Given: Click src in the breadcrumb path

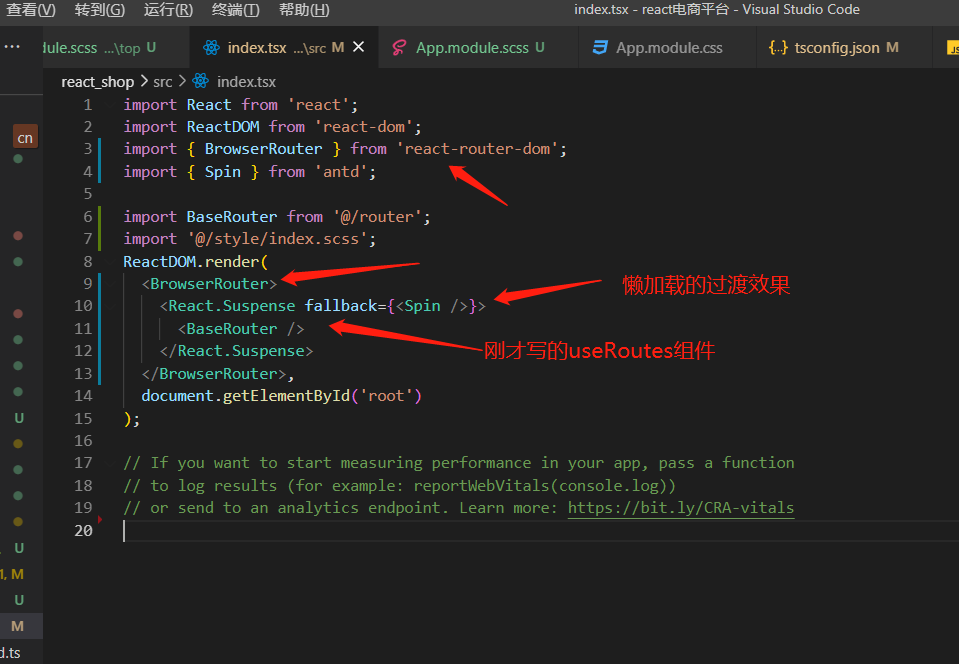Looking at the screenshot, I should [163, 82].
